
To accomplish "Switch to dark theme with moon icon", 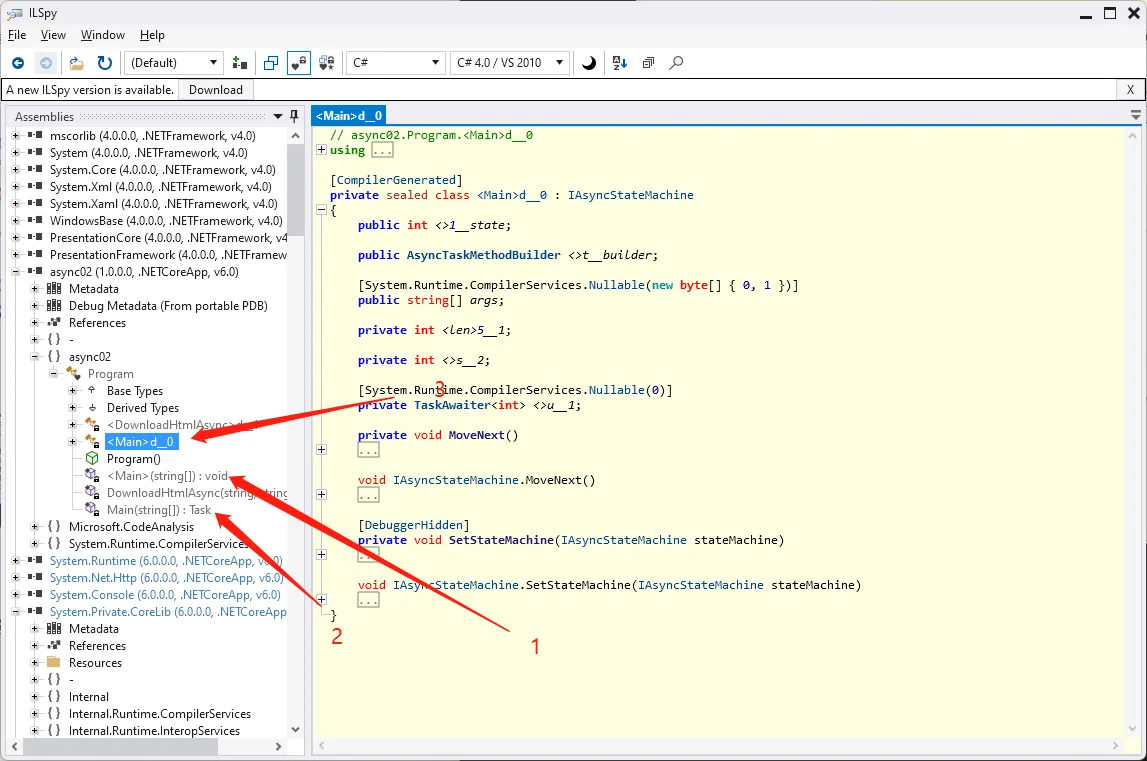I will point(589,63).
